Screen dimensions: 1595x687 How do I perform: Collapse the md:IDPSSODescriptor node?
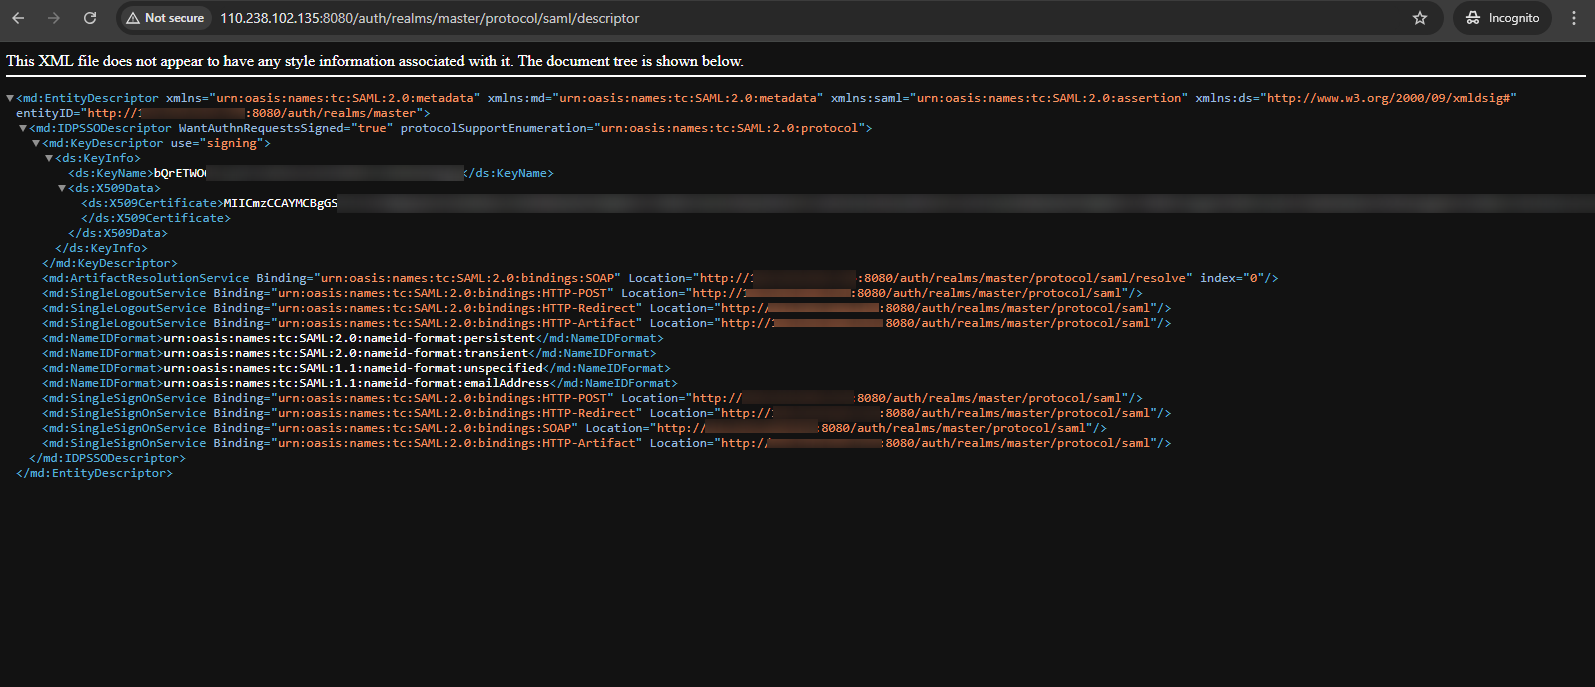point(23,128)
